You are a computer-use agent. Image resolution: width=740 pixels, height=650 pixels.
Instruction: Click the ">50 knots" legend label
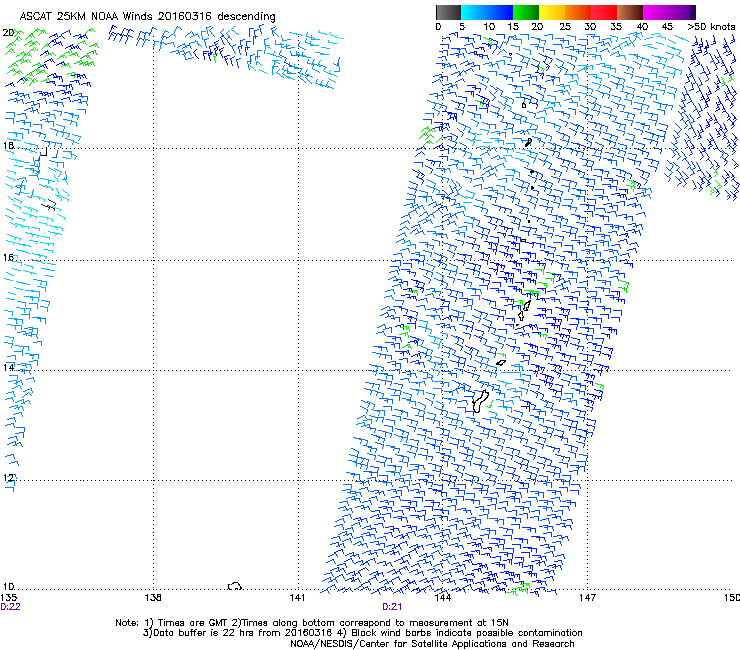coord(711,27)
